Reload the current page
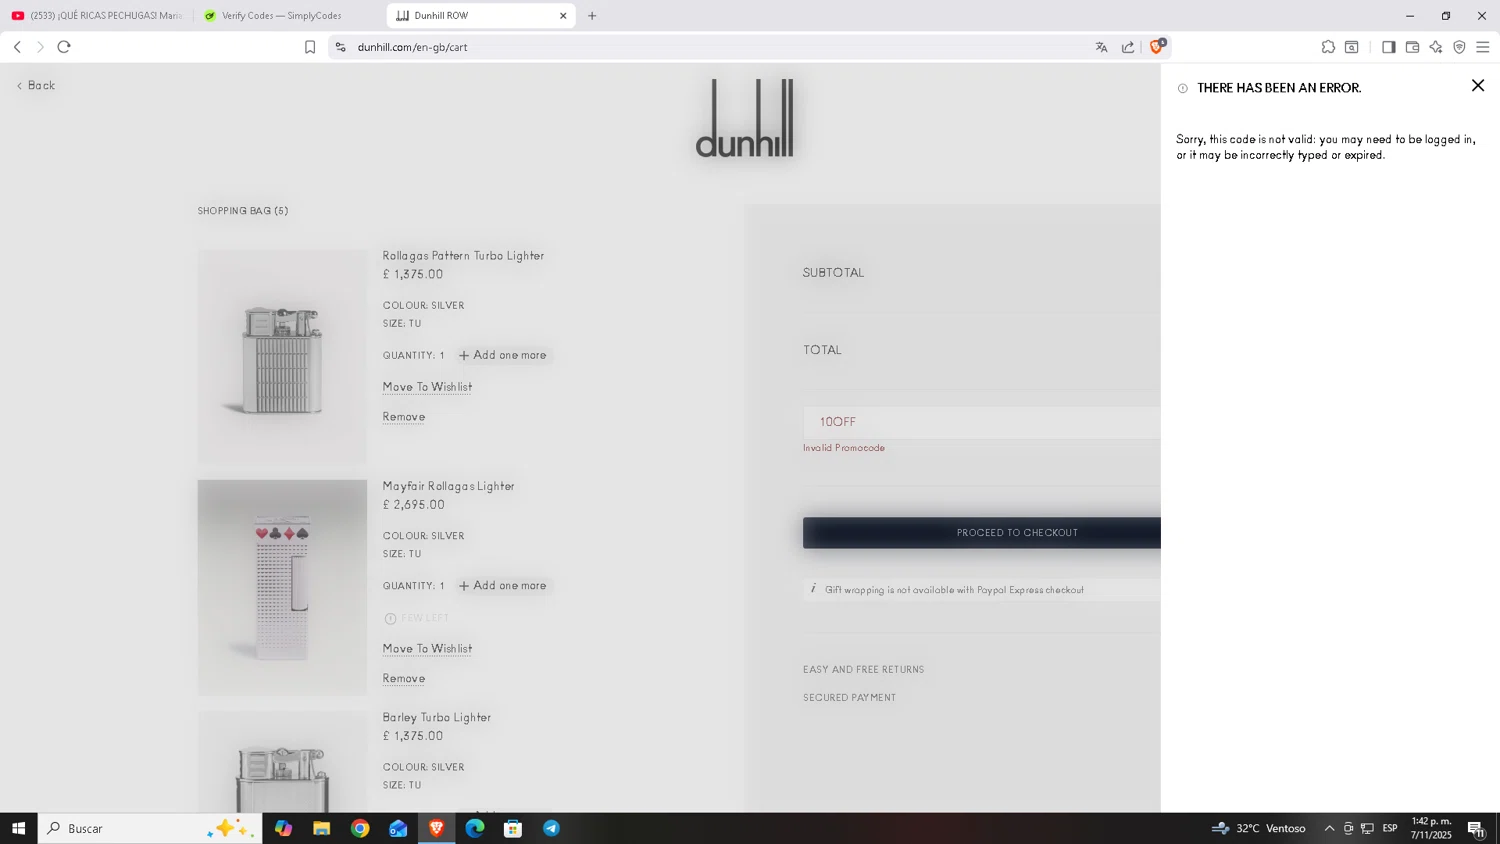This screenshot has height=844, width=1500. [x=64, y=47]
